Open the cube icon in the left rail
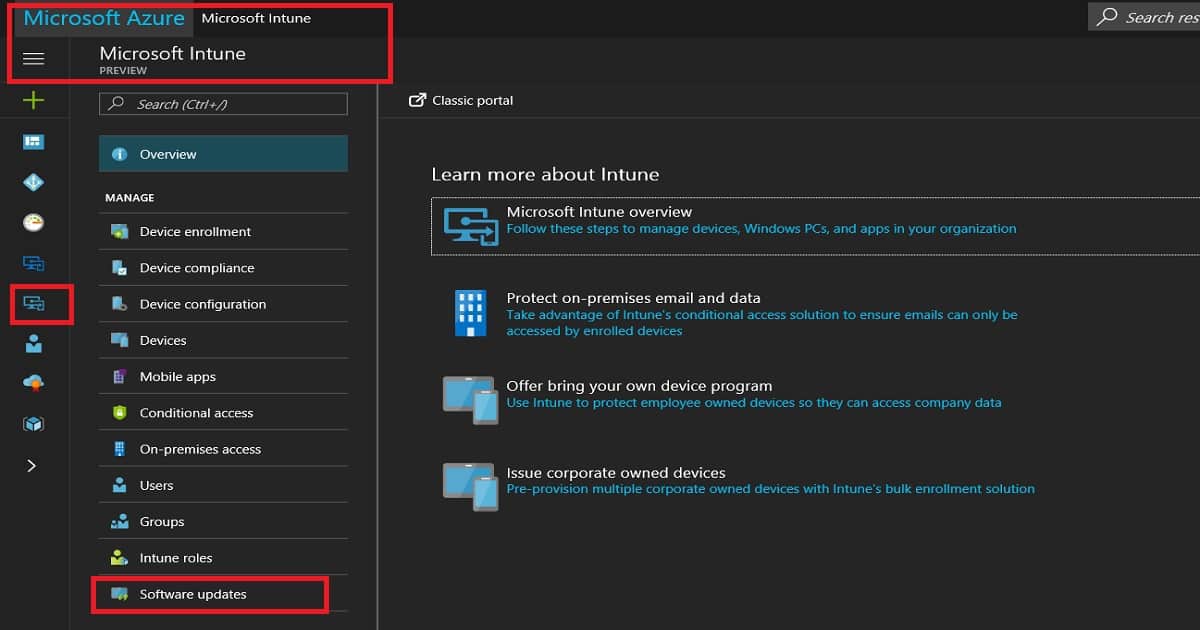The height and width of the screenshot is (630, 1200). [34, 424]
